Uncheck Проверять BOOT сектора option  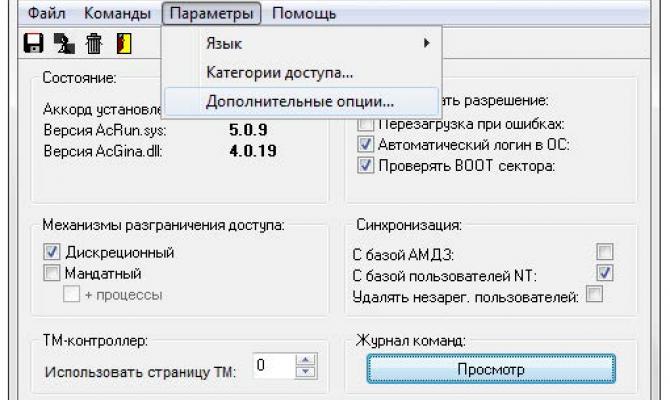point(365,163)
